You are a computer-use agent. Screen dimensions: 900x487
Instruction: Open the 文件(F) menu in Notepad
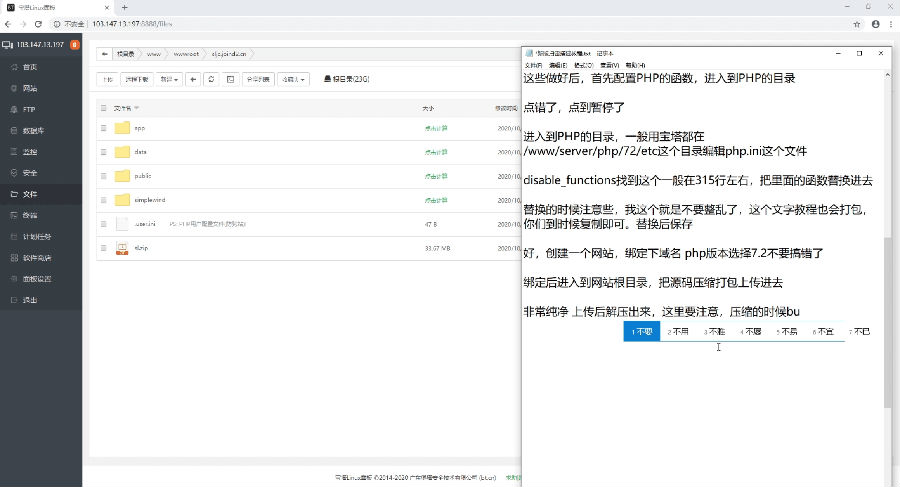[x=533, y=65]
